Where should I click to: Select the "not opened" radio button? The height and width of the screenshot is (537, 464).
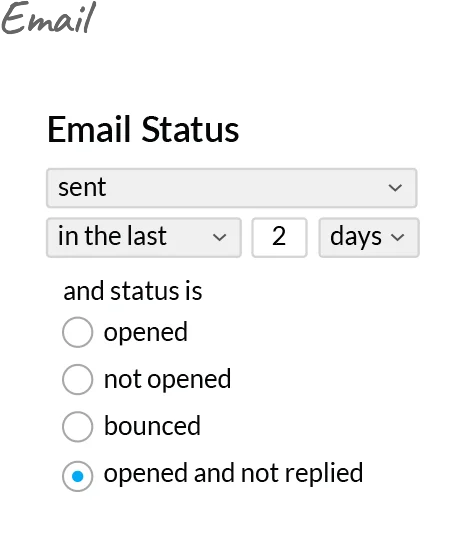point(77,379)
